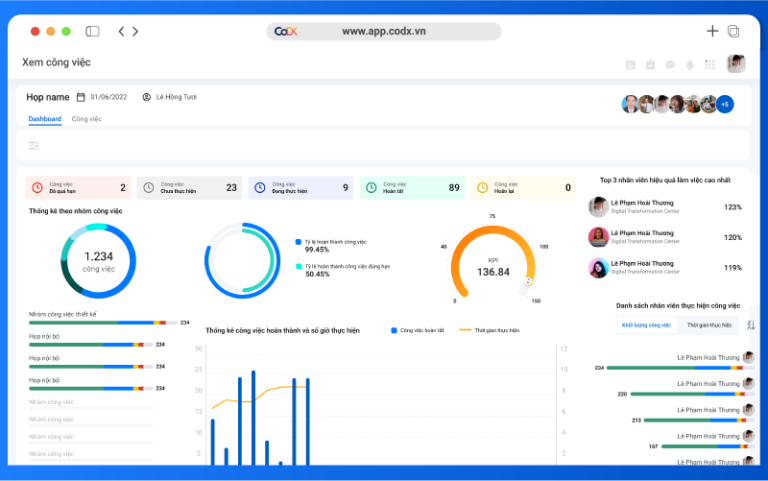Image resolution: width=768 pixels, height=481 pixels.
Task: Open the Đã quá hạn card showing 2
Action: coord(78,188)
